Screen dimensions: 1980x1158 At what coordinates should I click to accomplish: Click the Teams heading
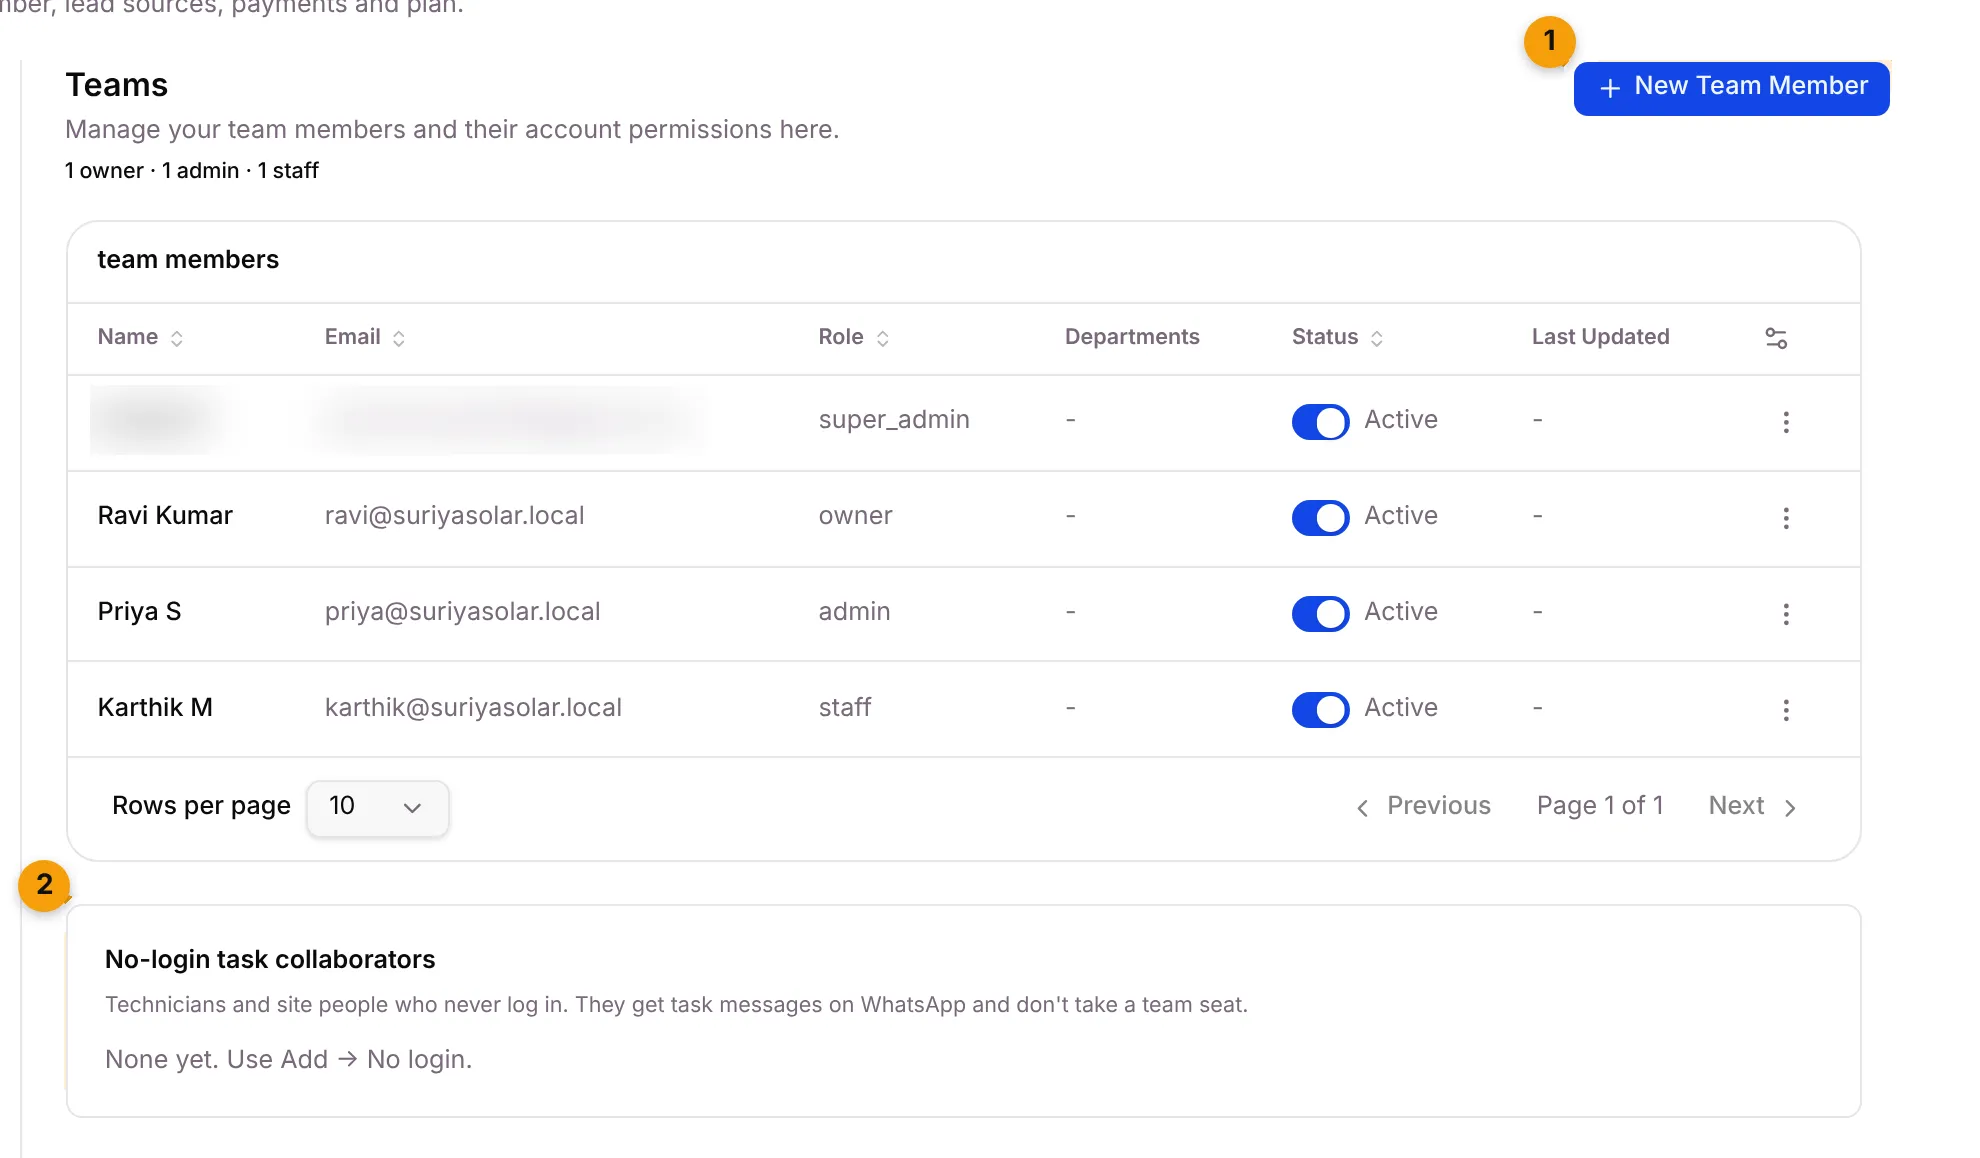click(117, 85)
